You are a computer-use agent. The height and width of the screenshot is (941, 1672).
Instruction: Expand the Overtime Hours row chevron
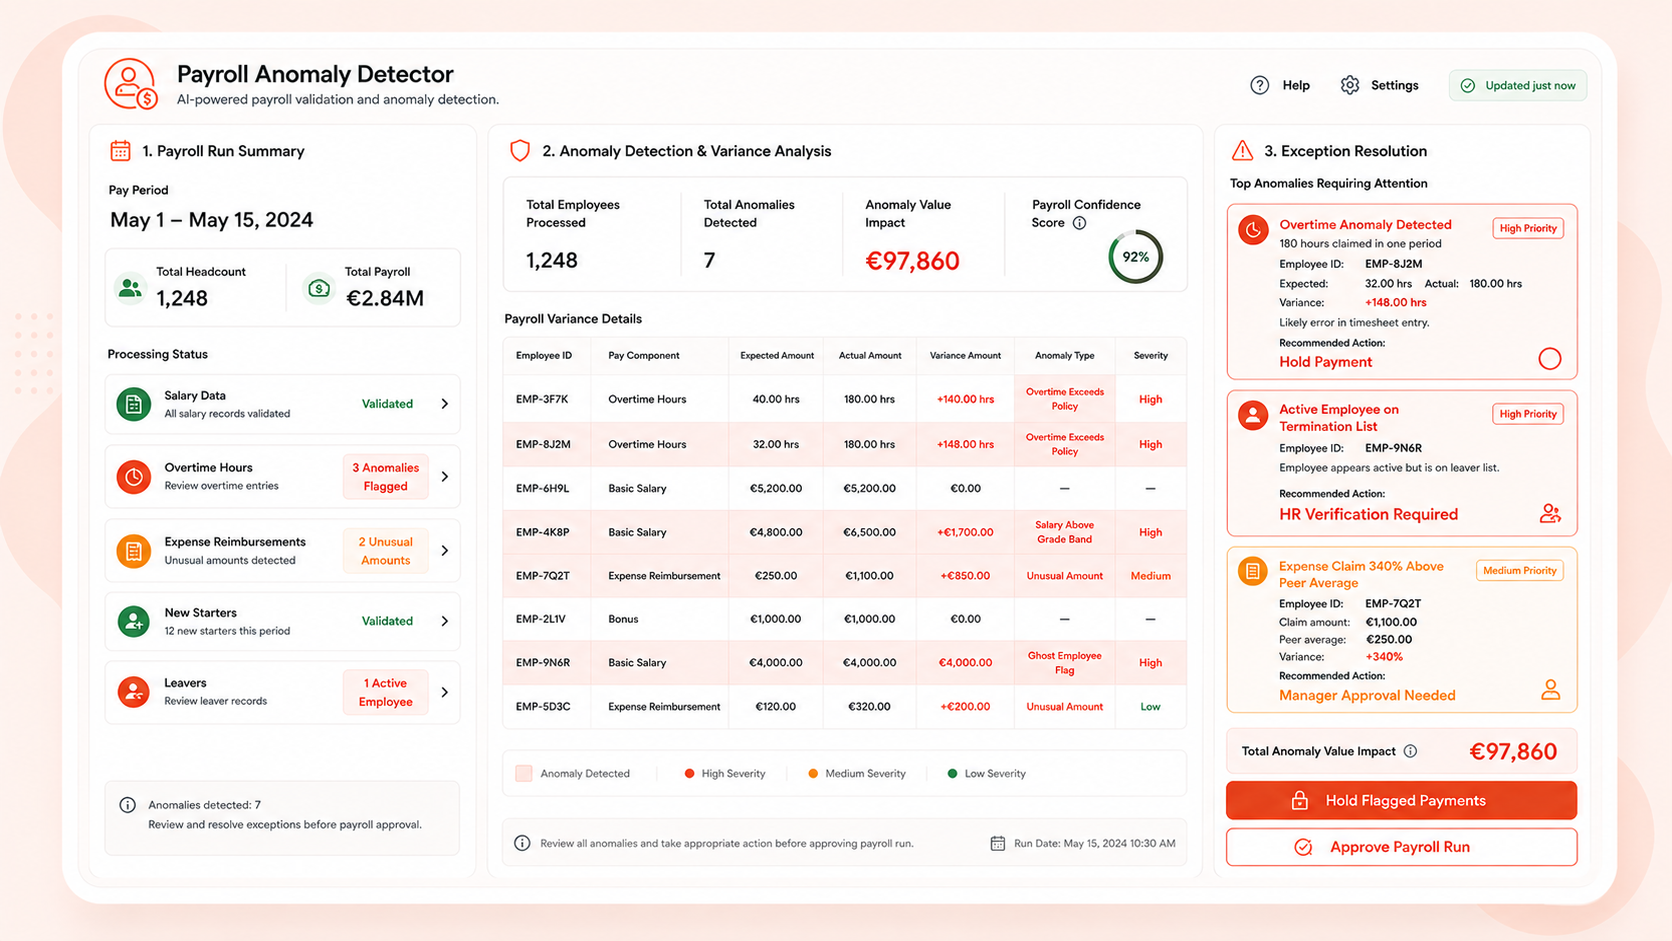tap(445, 476)
